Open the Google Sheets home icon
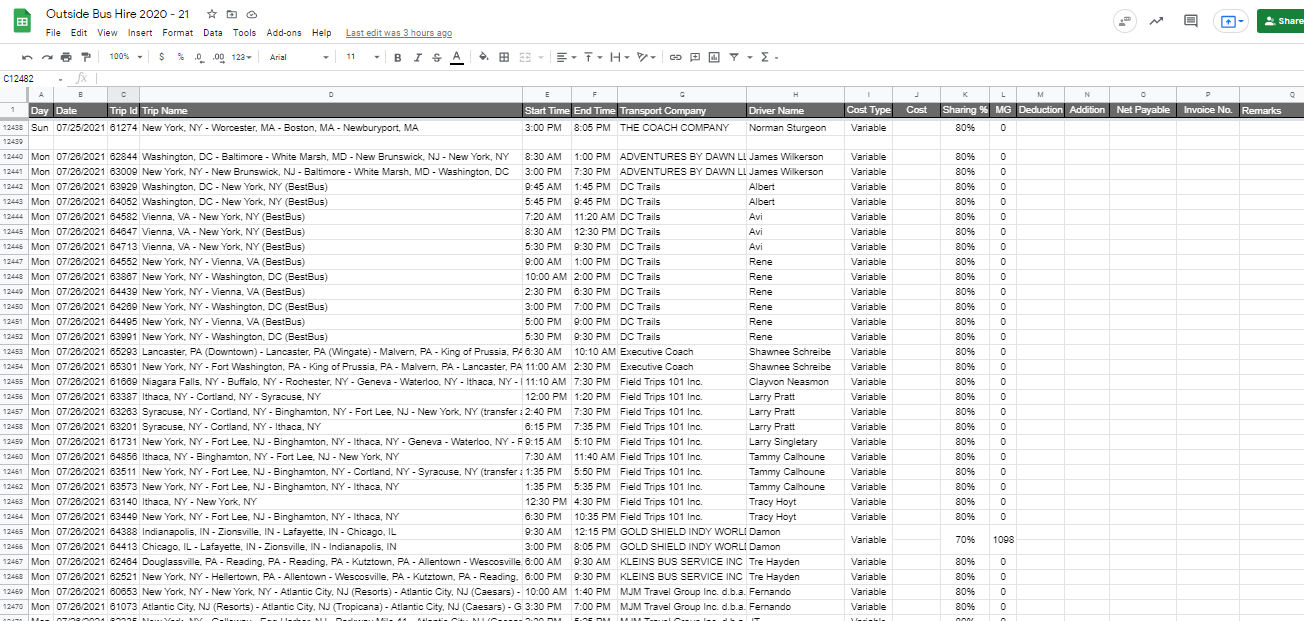1304x621 pixels. [x=22, y=22]
